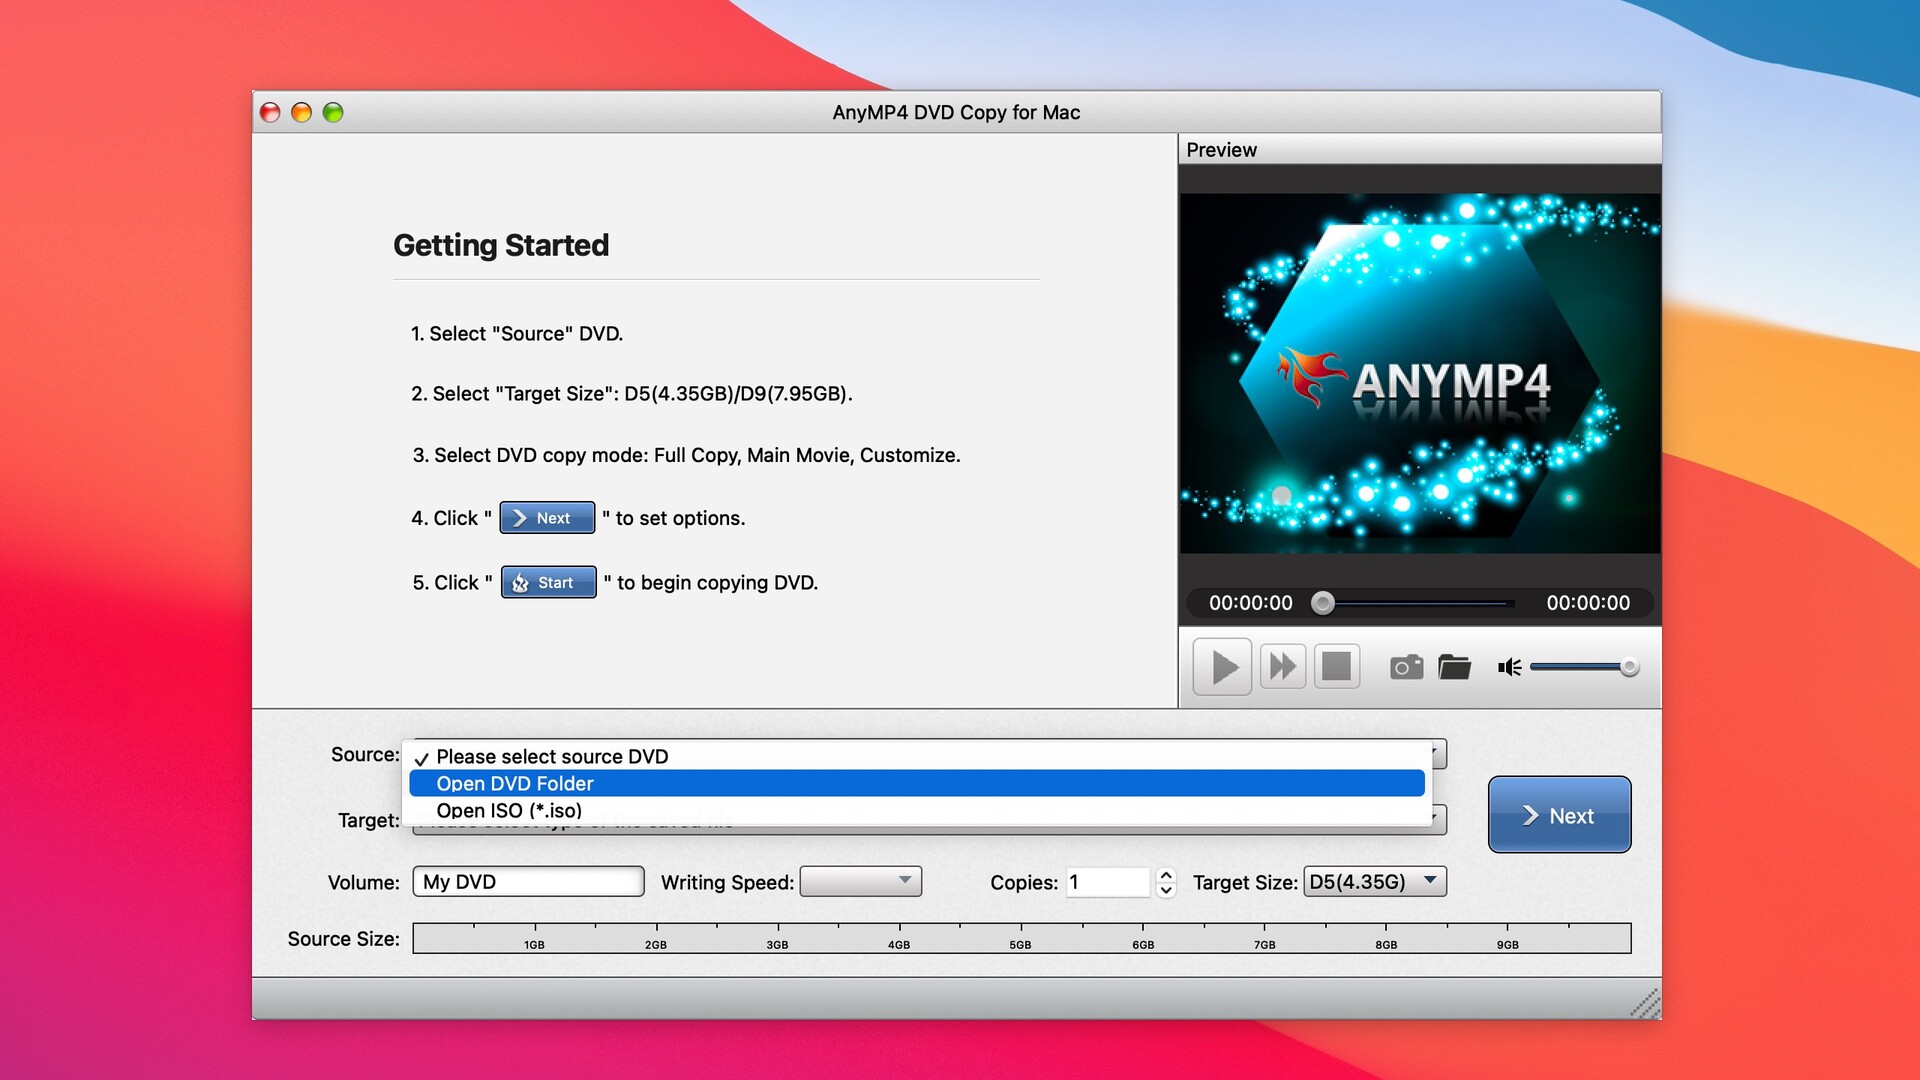Maximize the window with the green button

point(333,112)
